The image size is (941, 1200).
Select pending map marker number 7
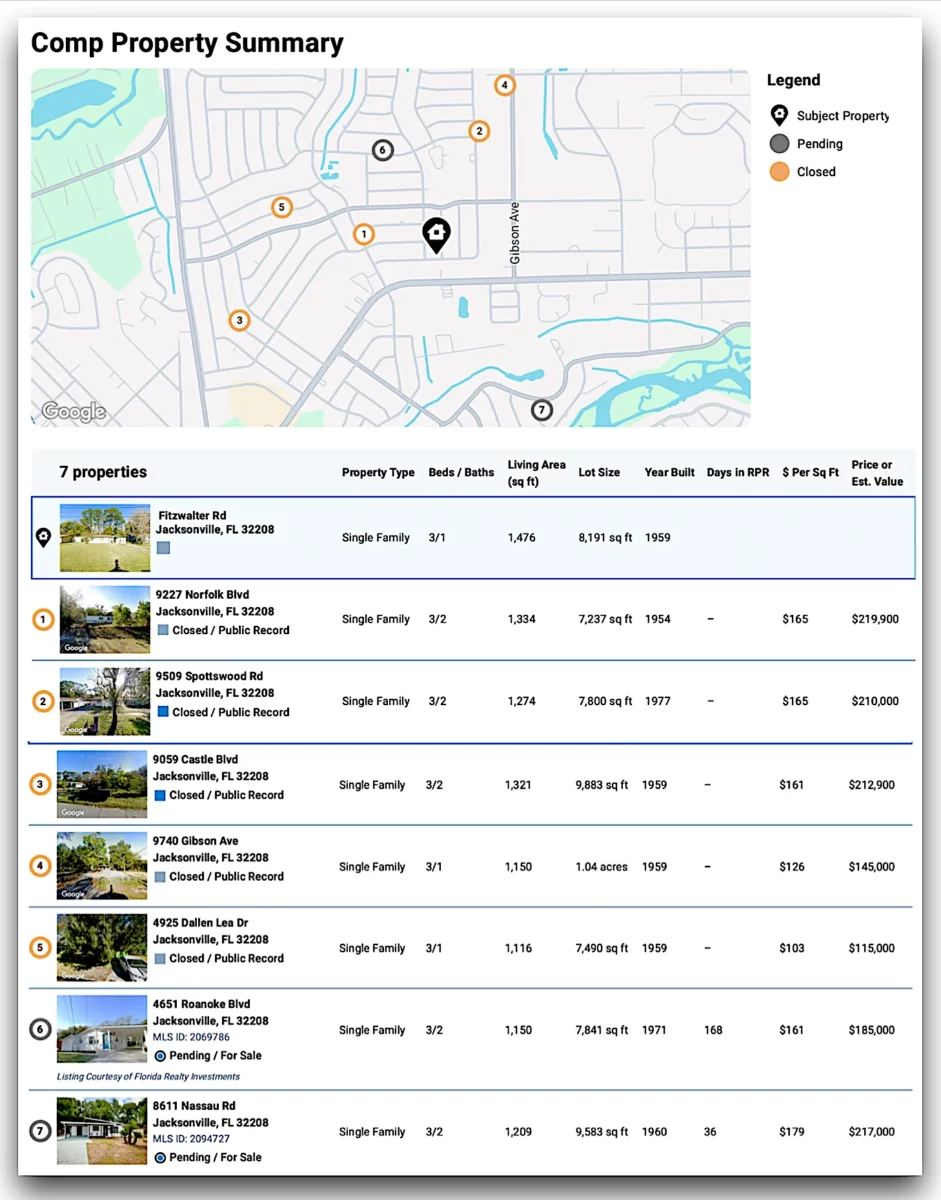pyautogui.click(x=541, y=410)
